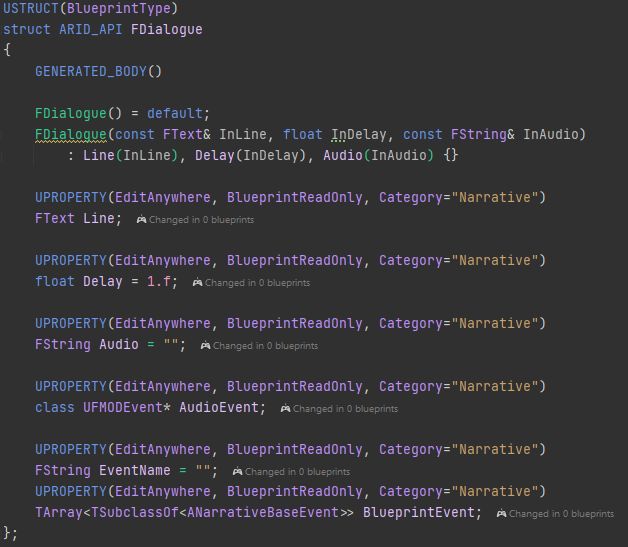Open 'Changed in 0 blueprints' hint for EventName
Screen dimensions: 628x547
[x=298, y=472]
